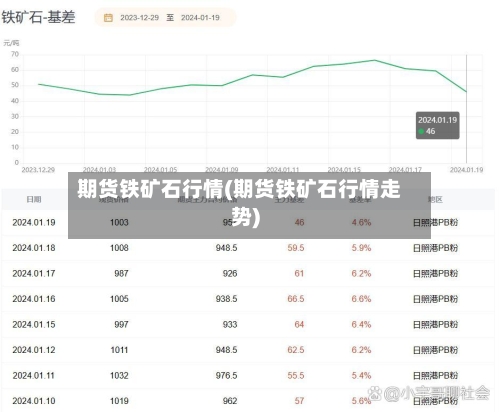Click spot price 1032 in 2024.01.11 row
500x412 pixels.
coord(119,376)
